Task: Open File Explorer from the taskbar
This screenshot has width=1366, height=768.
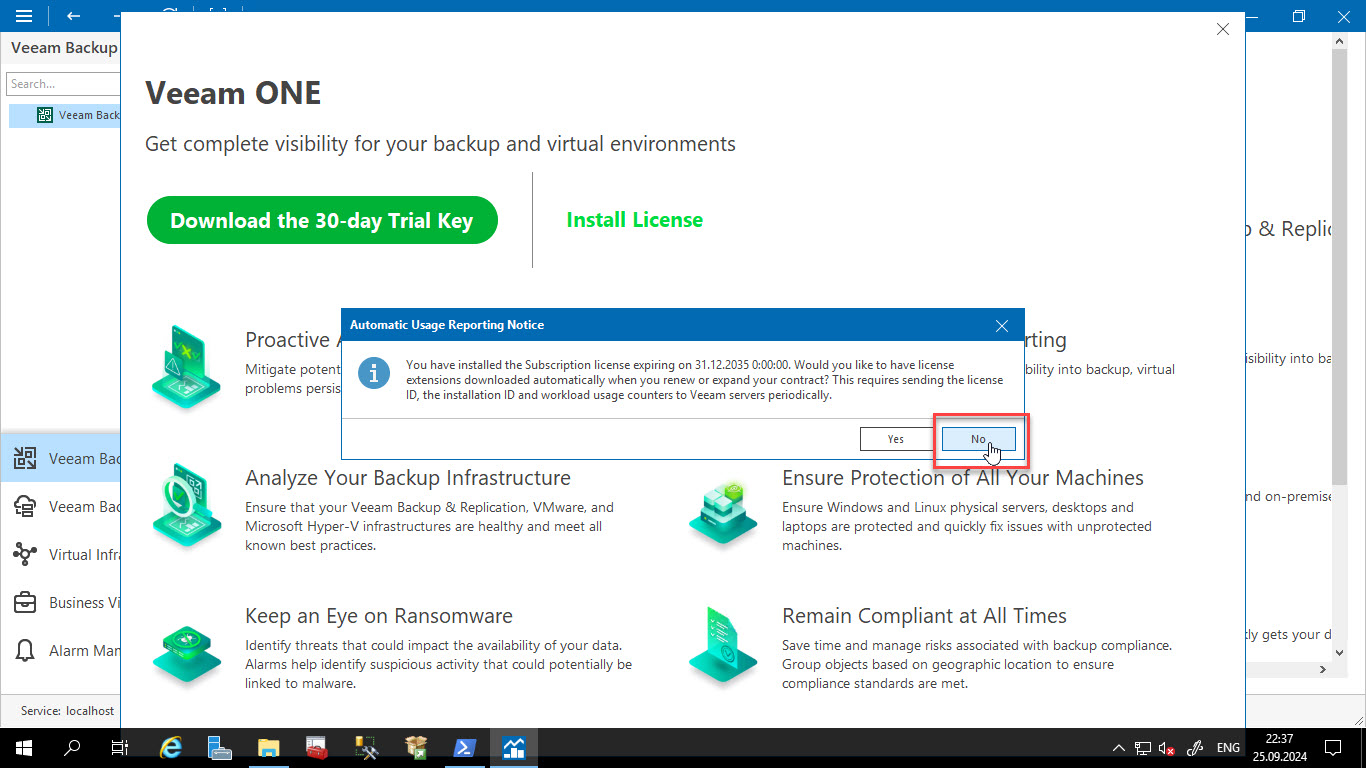Action: coord(268,747)
